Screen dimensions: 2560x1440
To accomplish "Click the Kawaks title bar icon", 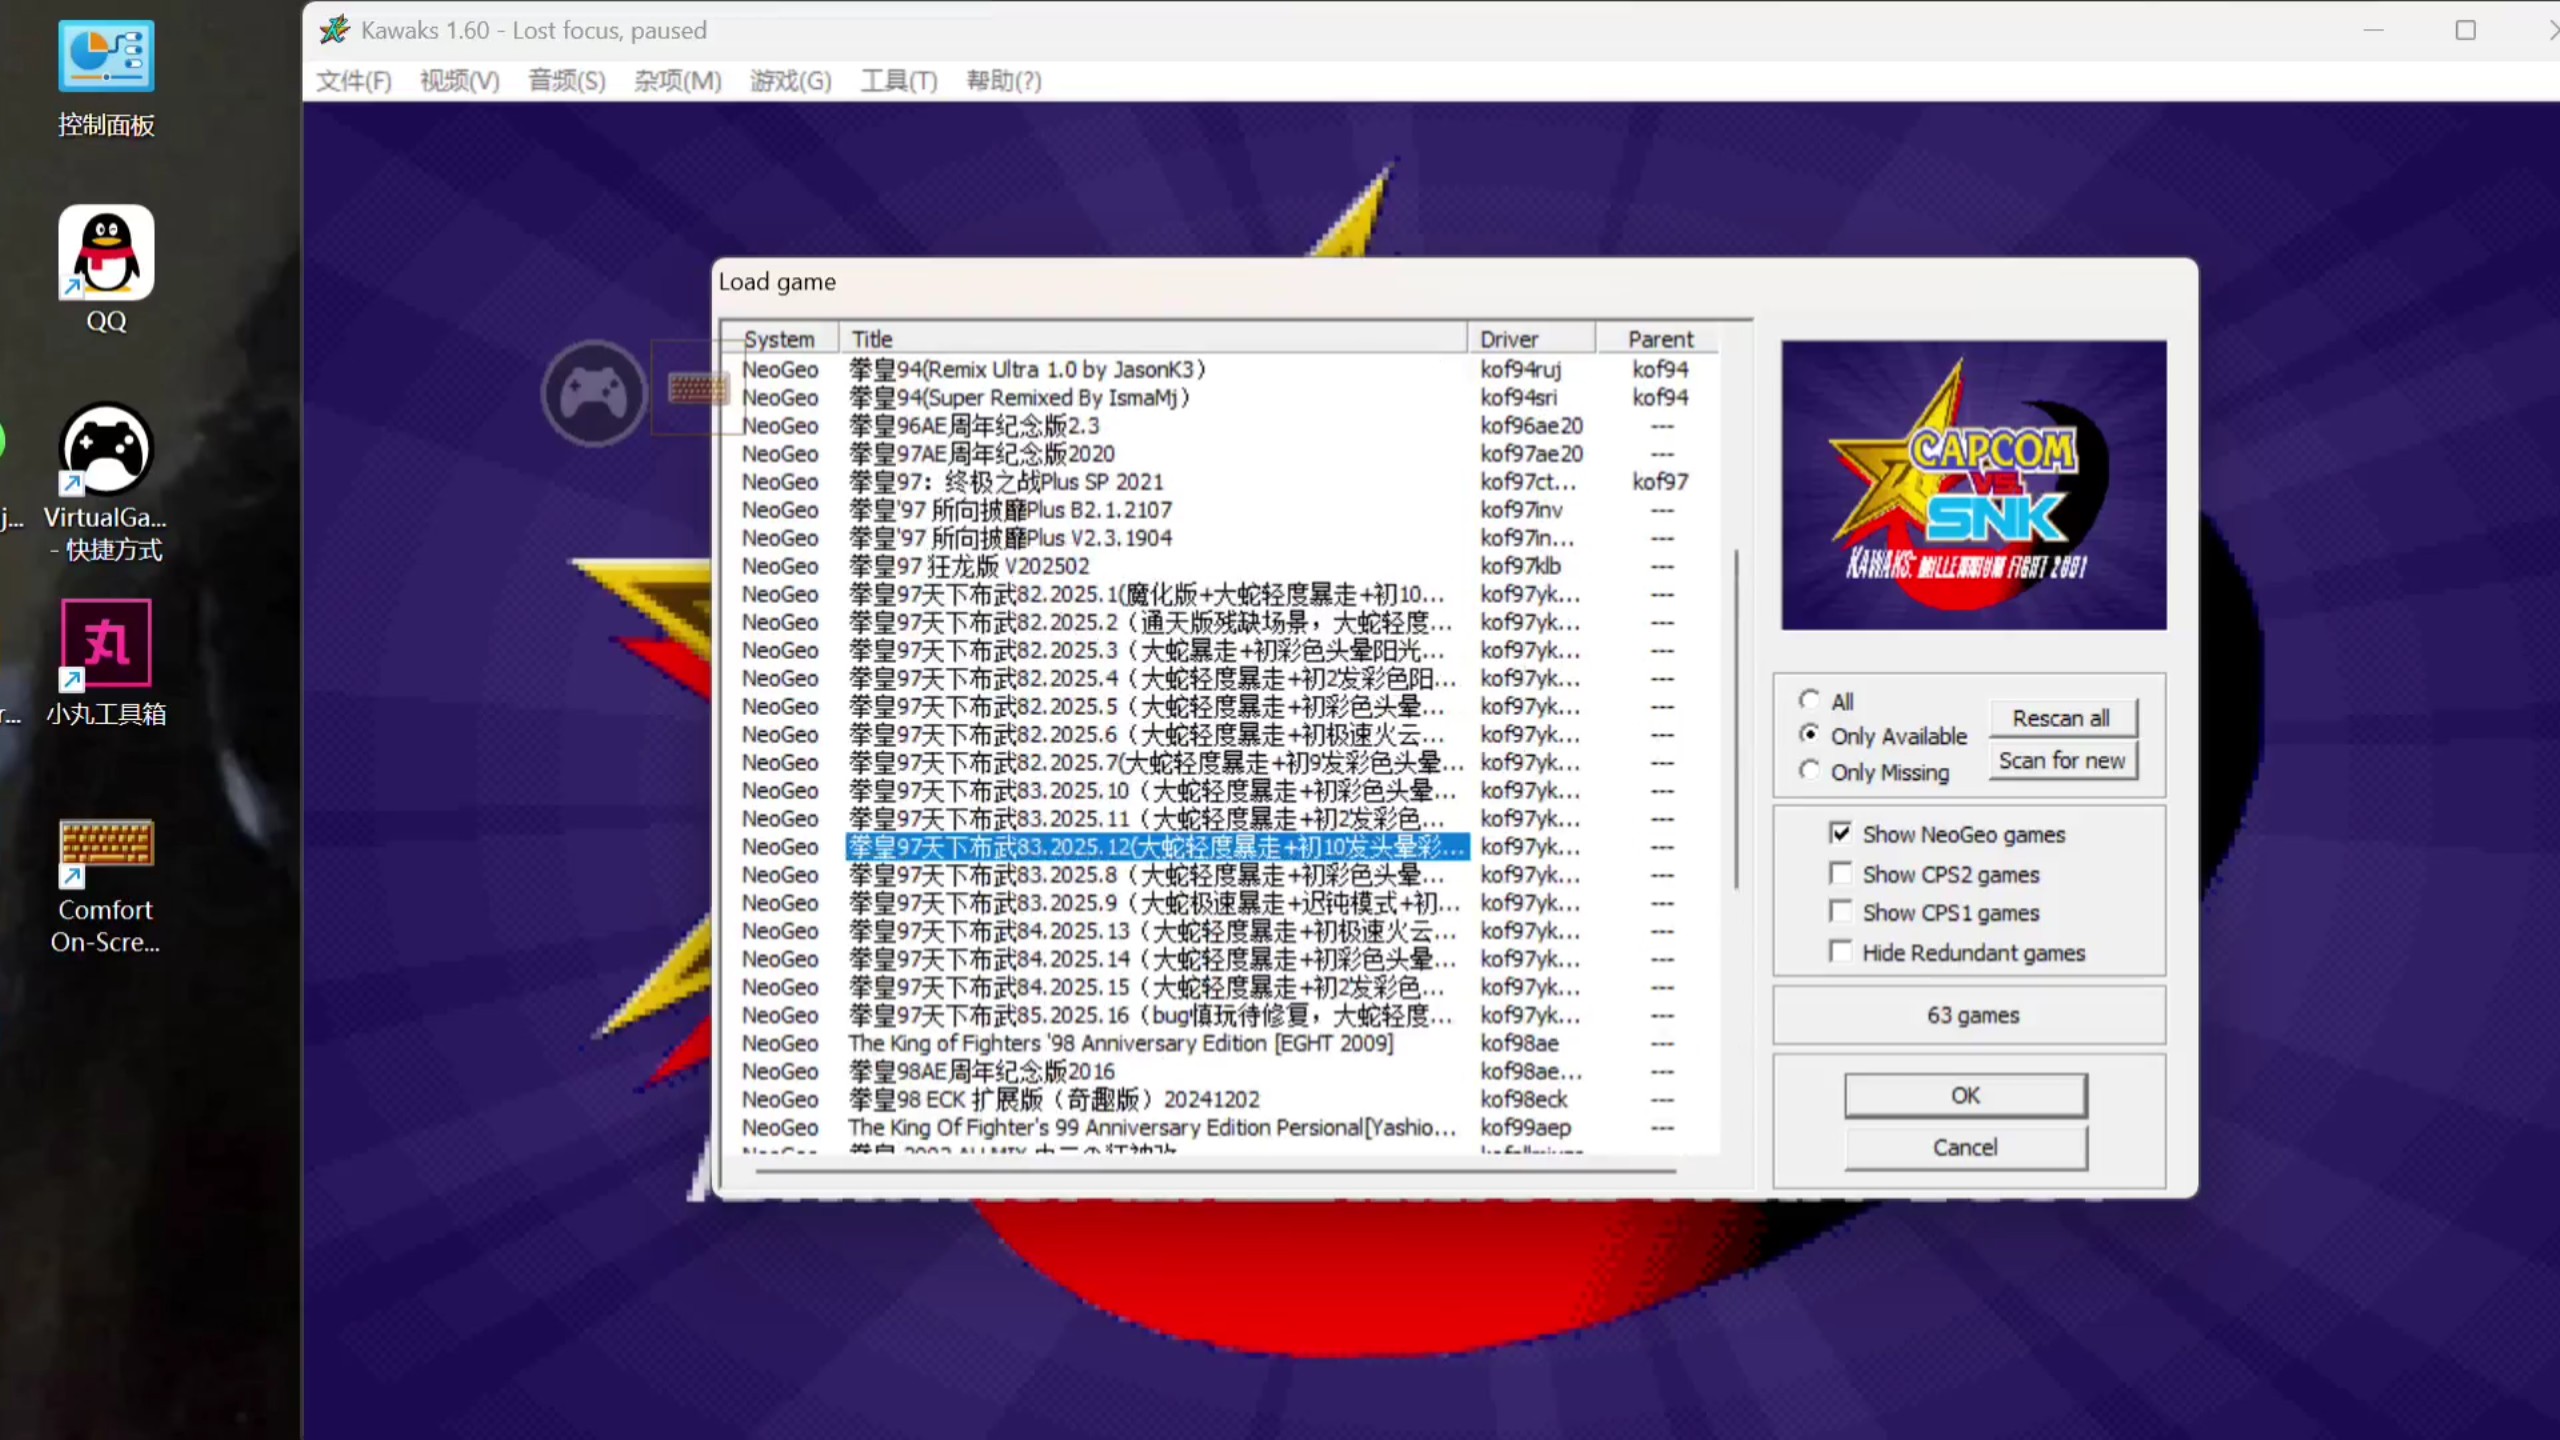I will click(334, 30).
